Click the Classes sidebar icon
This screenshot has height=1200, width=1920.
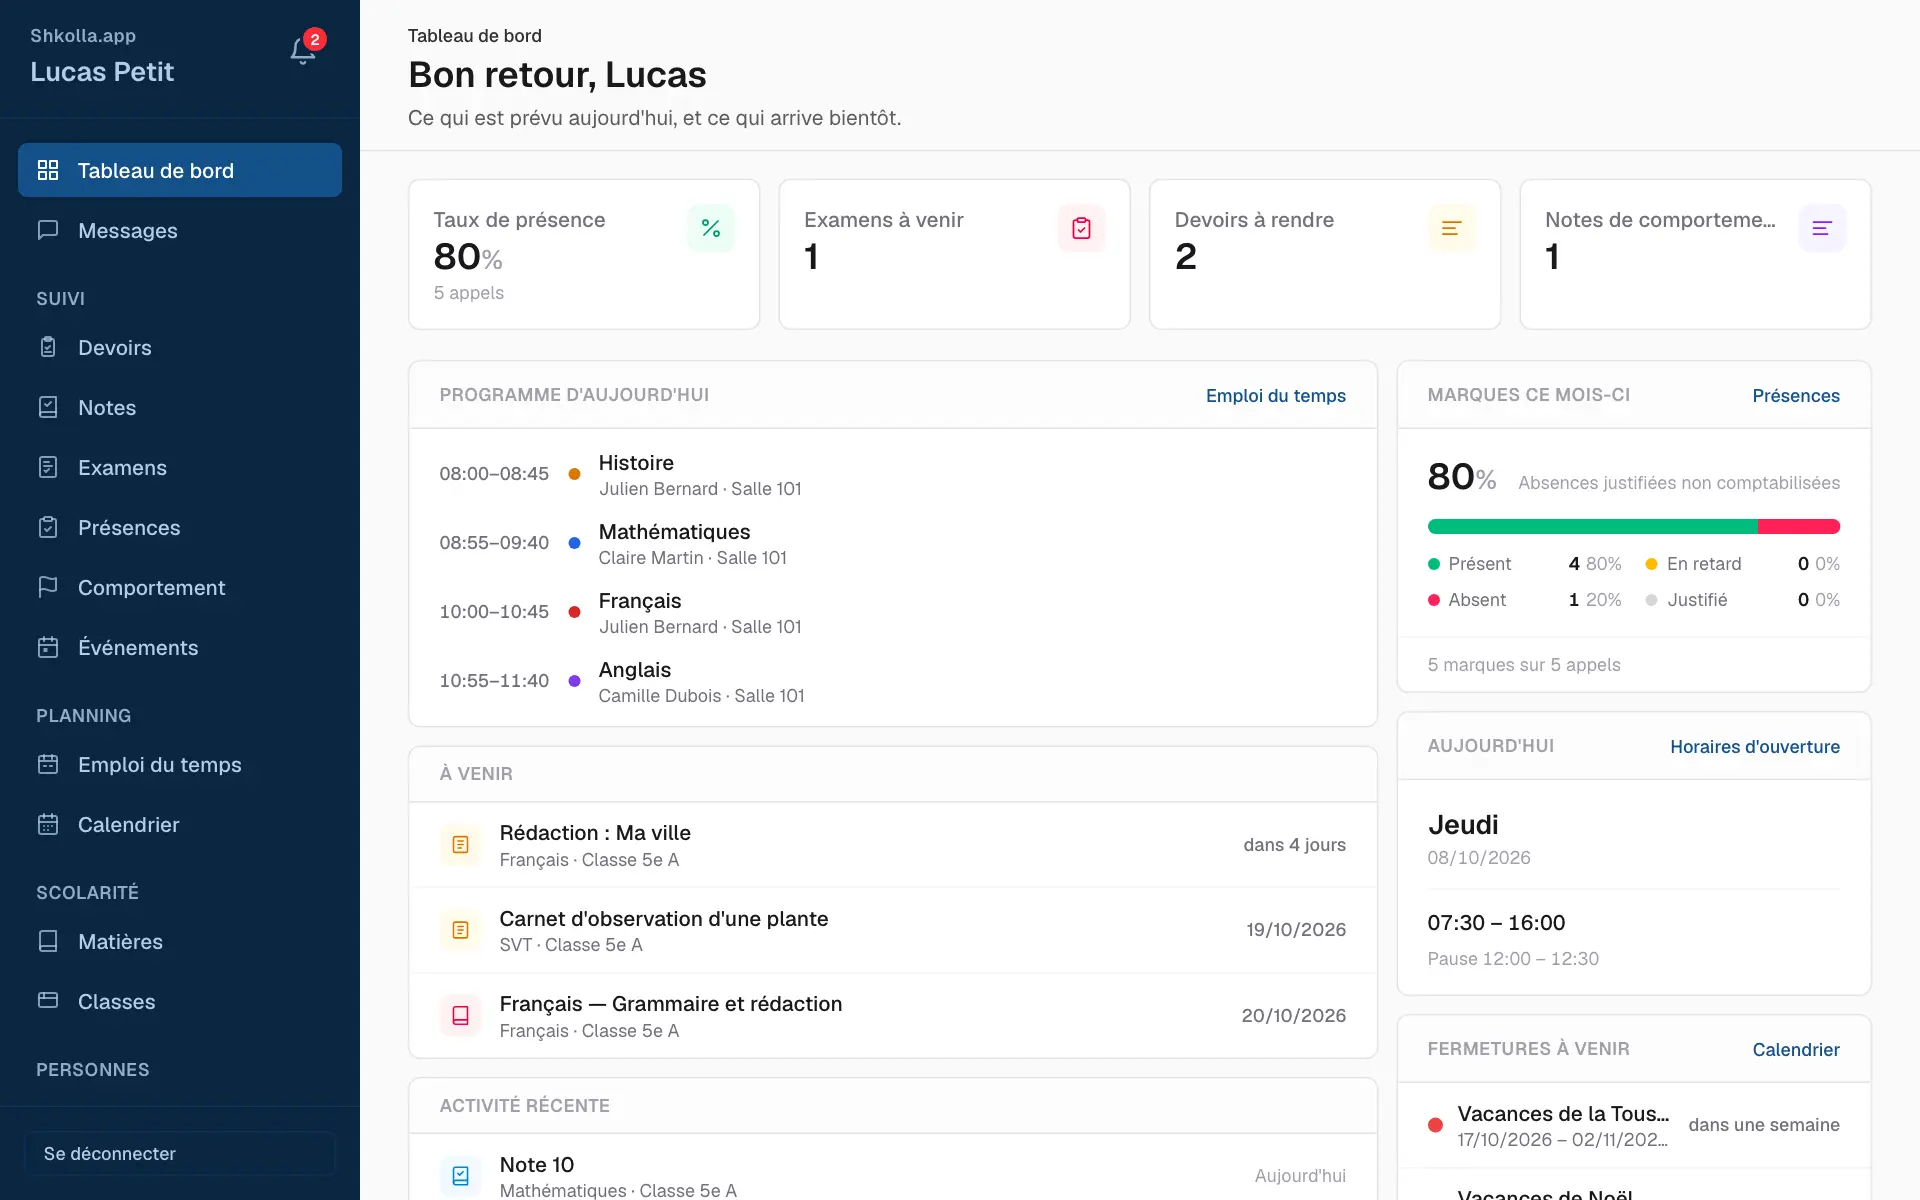(48, 1001)
